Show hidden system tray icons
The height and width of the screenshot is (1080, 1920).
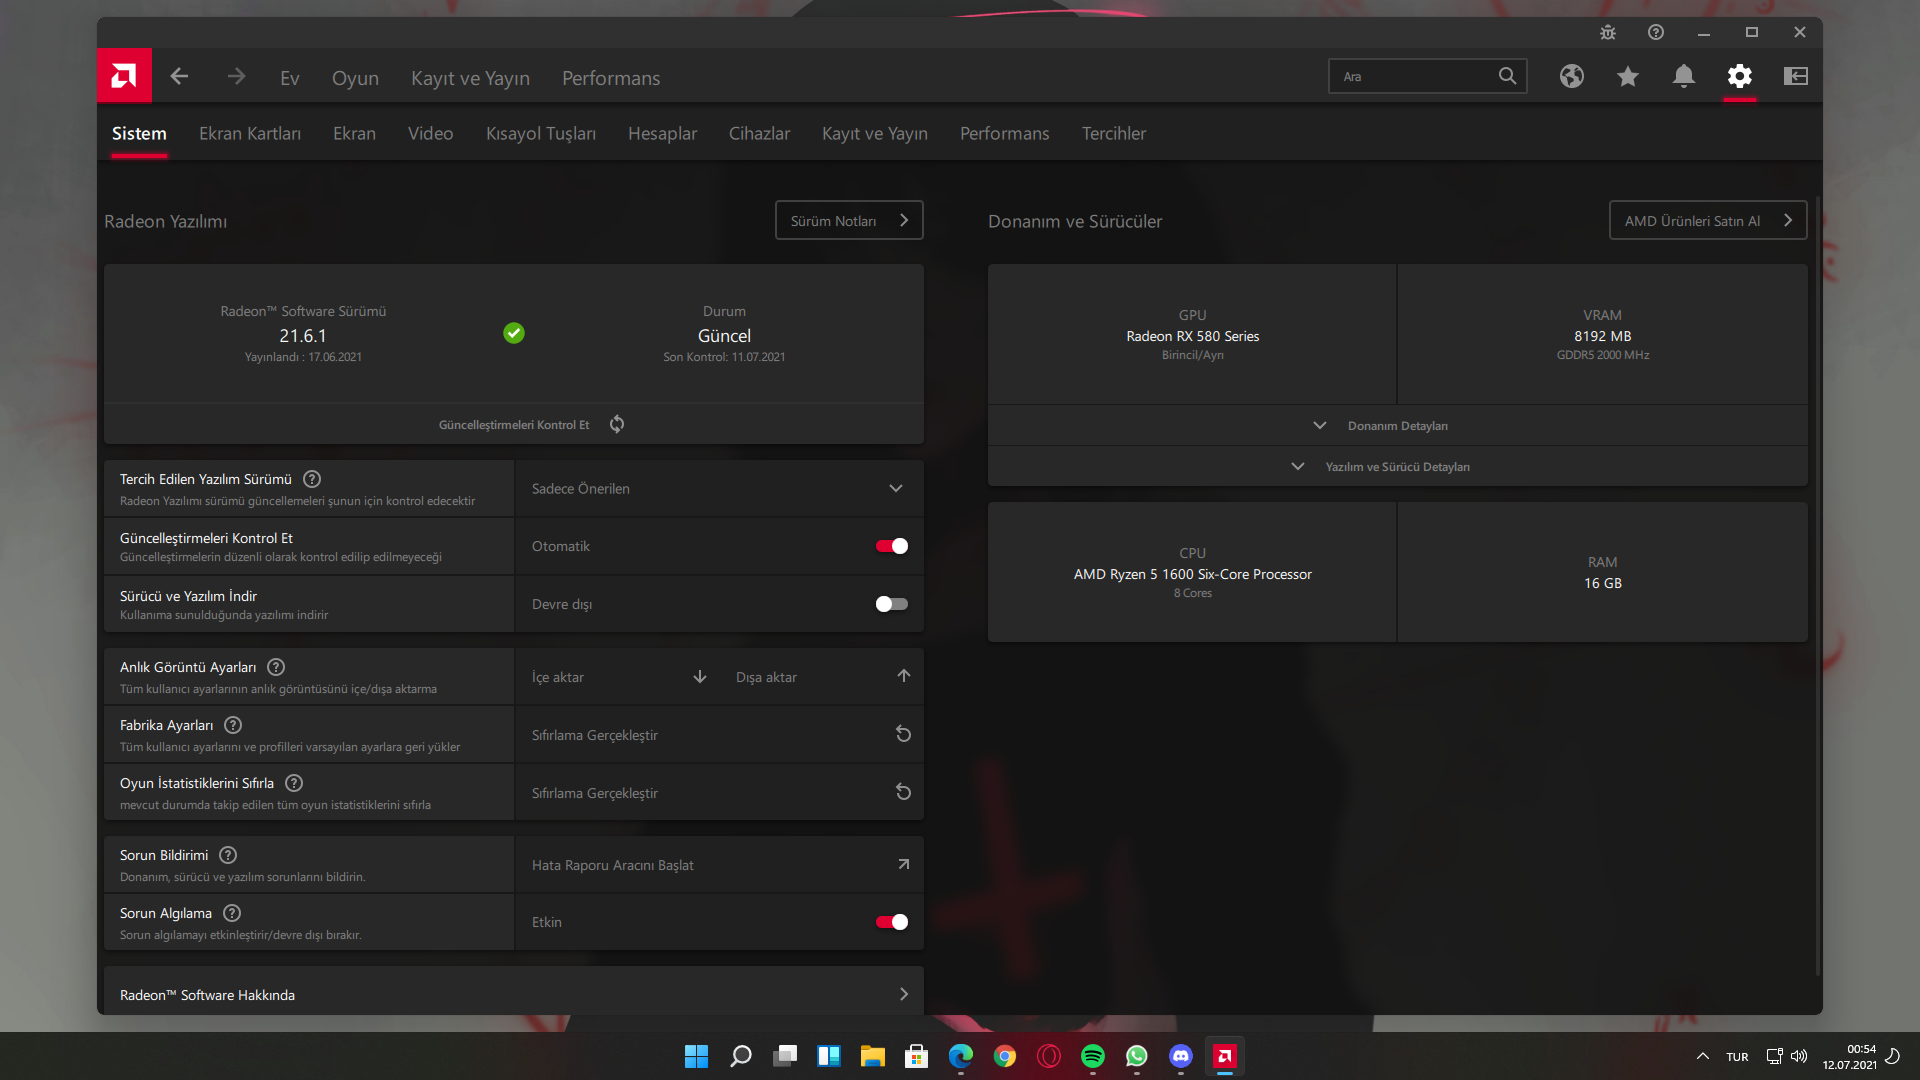(1703, 1056)
